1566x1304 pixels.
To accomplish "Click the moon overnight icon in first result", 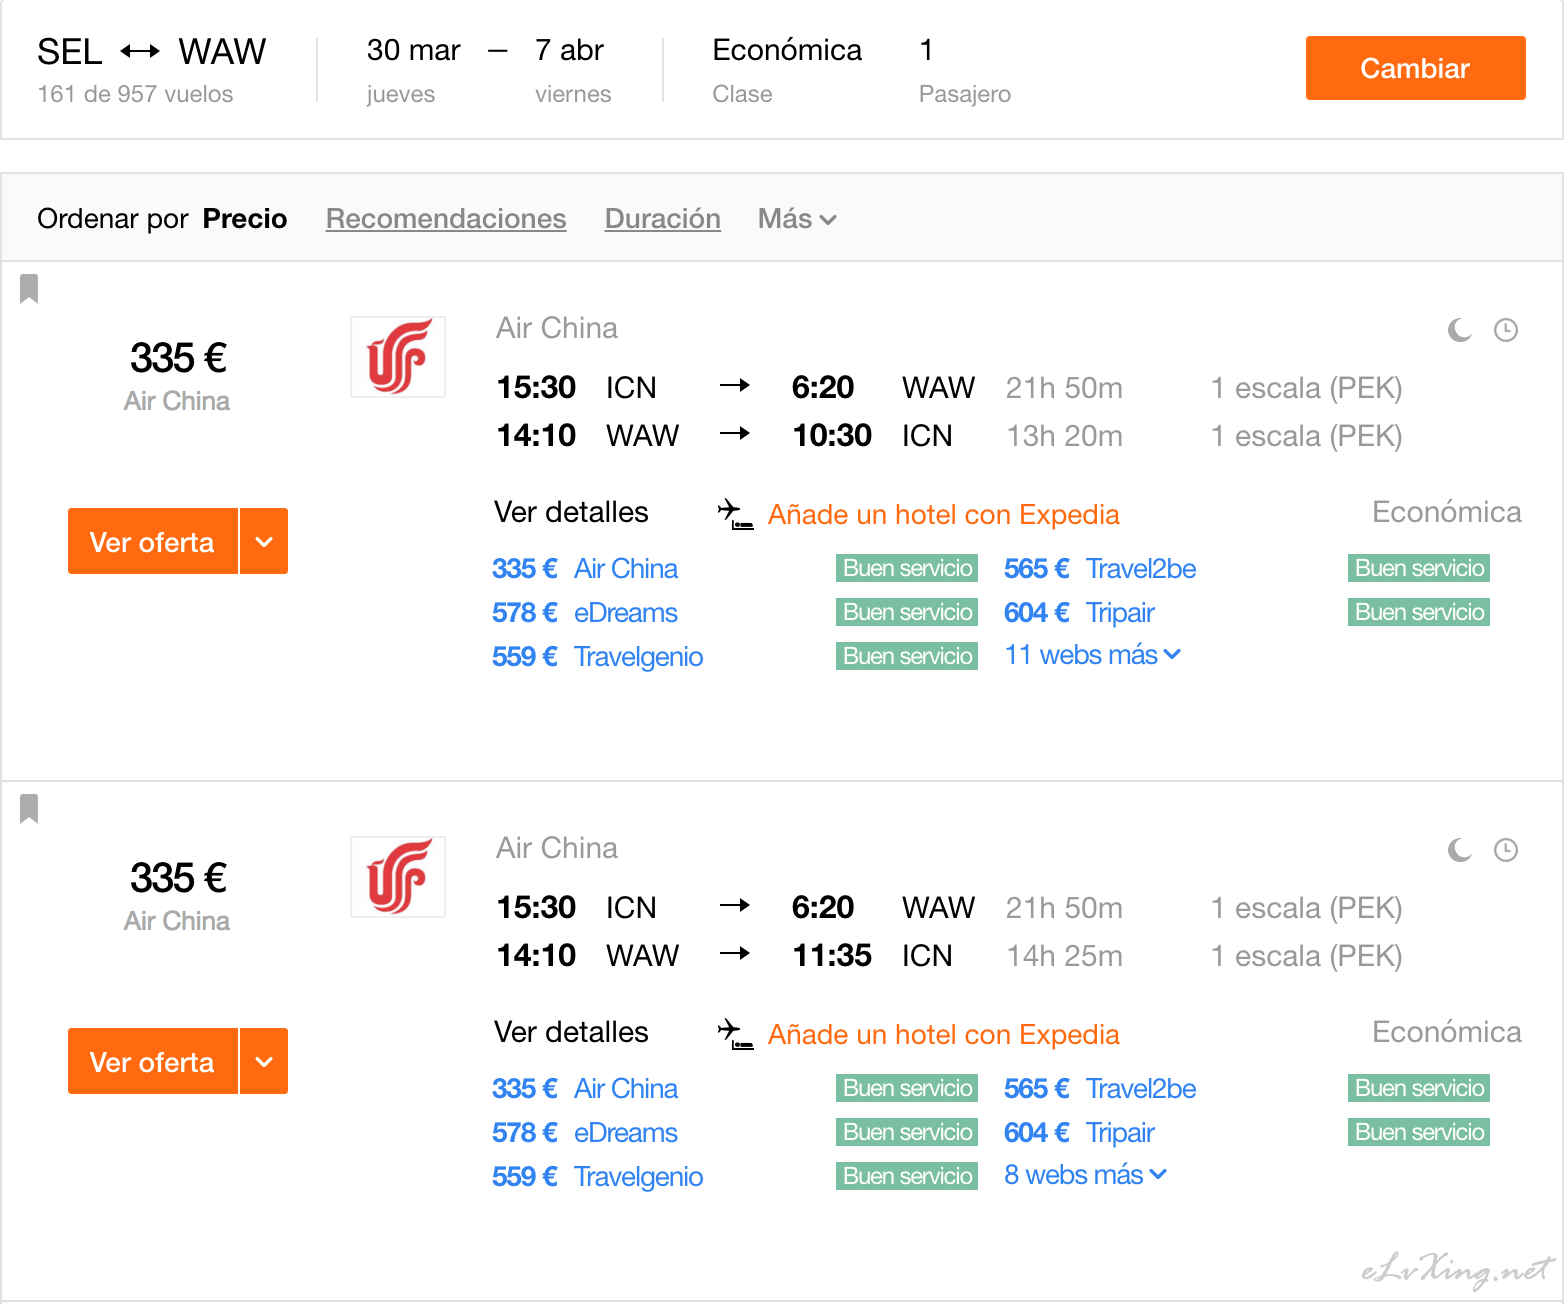I will click(1460, 330).
